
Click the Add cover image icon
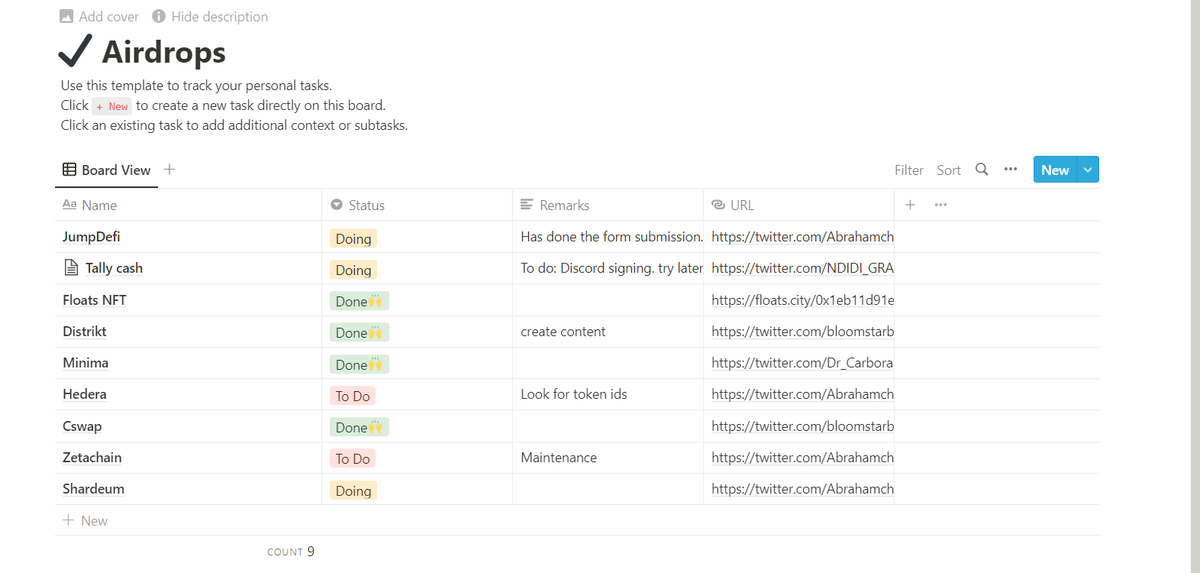pos(67,16)
